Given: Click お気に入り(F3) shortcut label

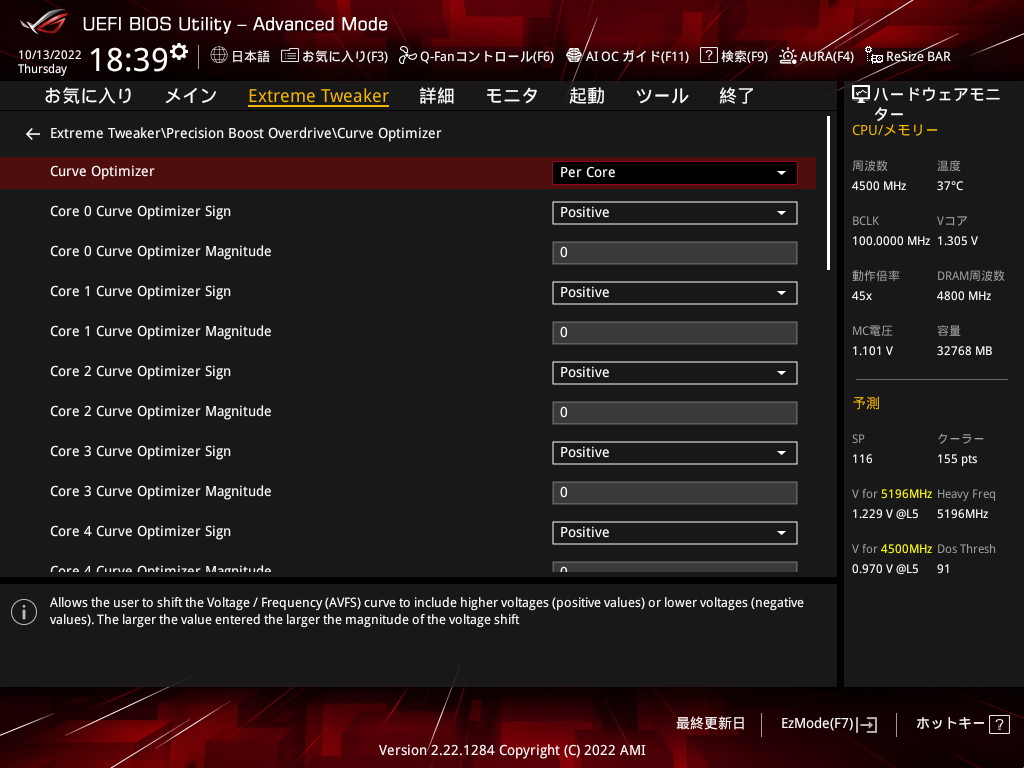Looking at the screenshot, I should [x=345, y=56].
